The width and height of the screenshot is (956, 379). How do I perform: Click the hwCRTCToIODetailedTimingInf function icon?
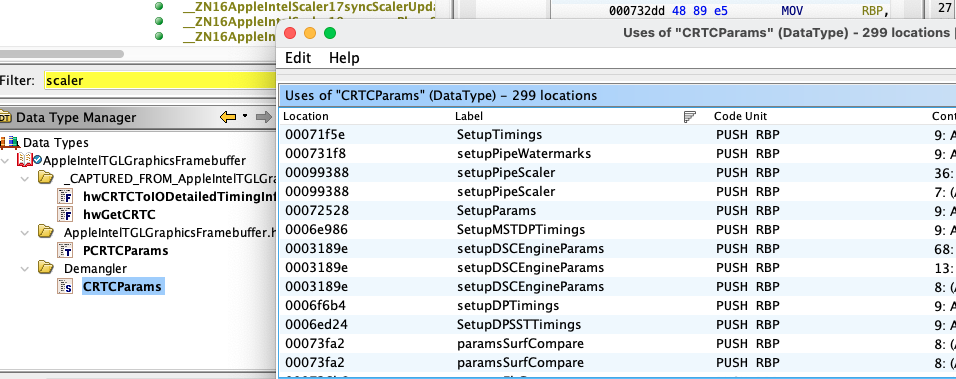pyautogui.click(x=65, y=196)
